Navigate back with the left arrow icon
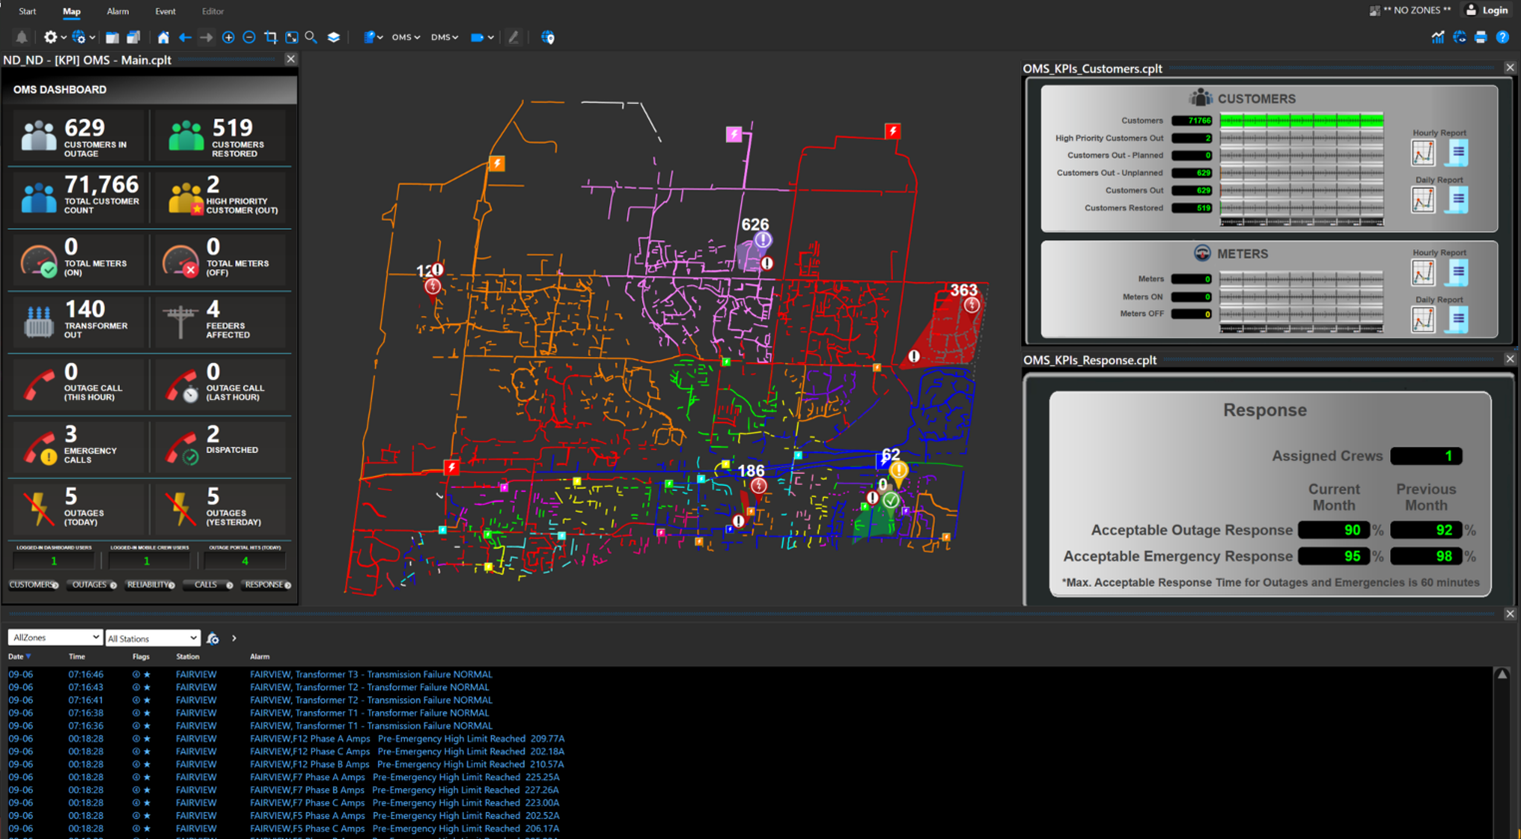 (x=185, y=38)
